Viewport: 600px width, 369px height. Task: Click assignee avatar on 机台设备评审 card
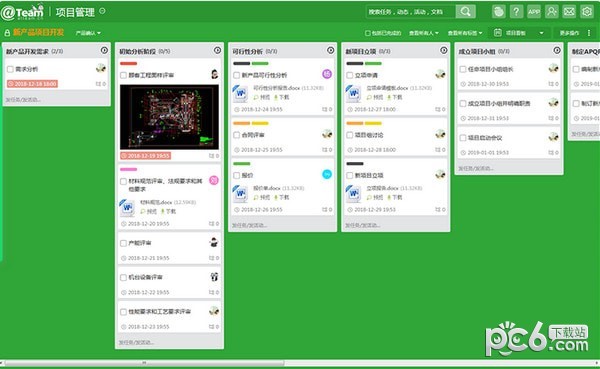coord(214,277)
